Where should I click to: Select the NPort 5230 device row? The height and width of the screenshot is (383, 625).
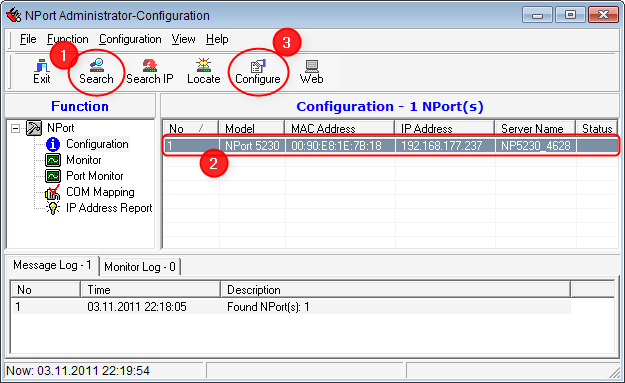click(391, 145)
